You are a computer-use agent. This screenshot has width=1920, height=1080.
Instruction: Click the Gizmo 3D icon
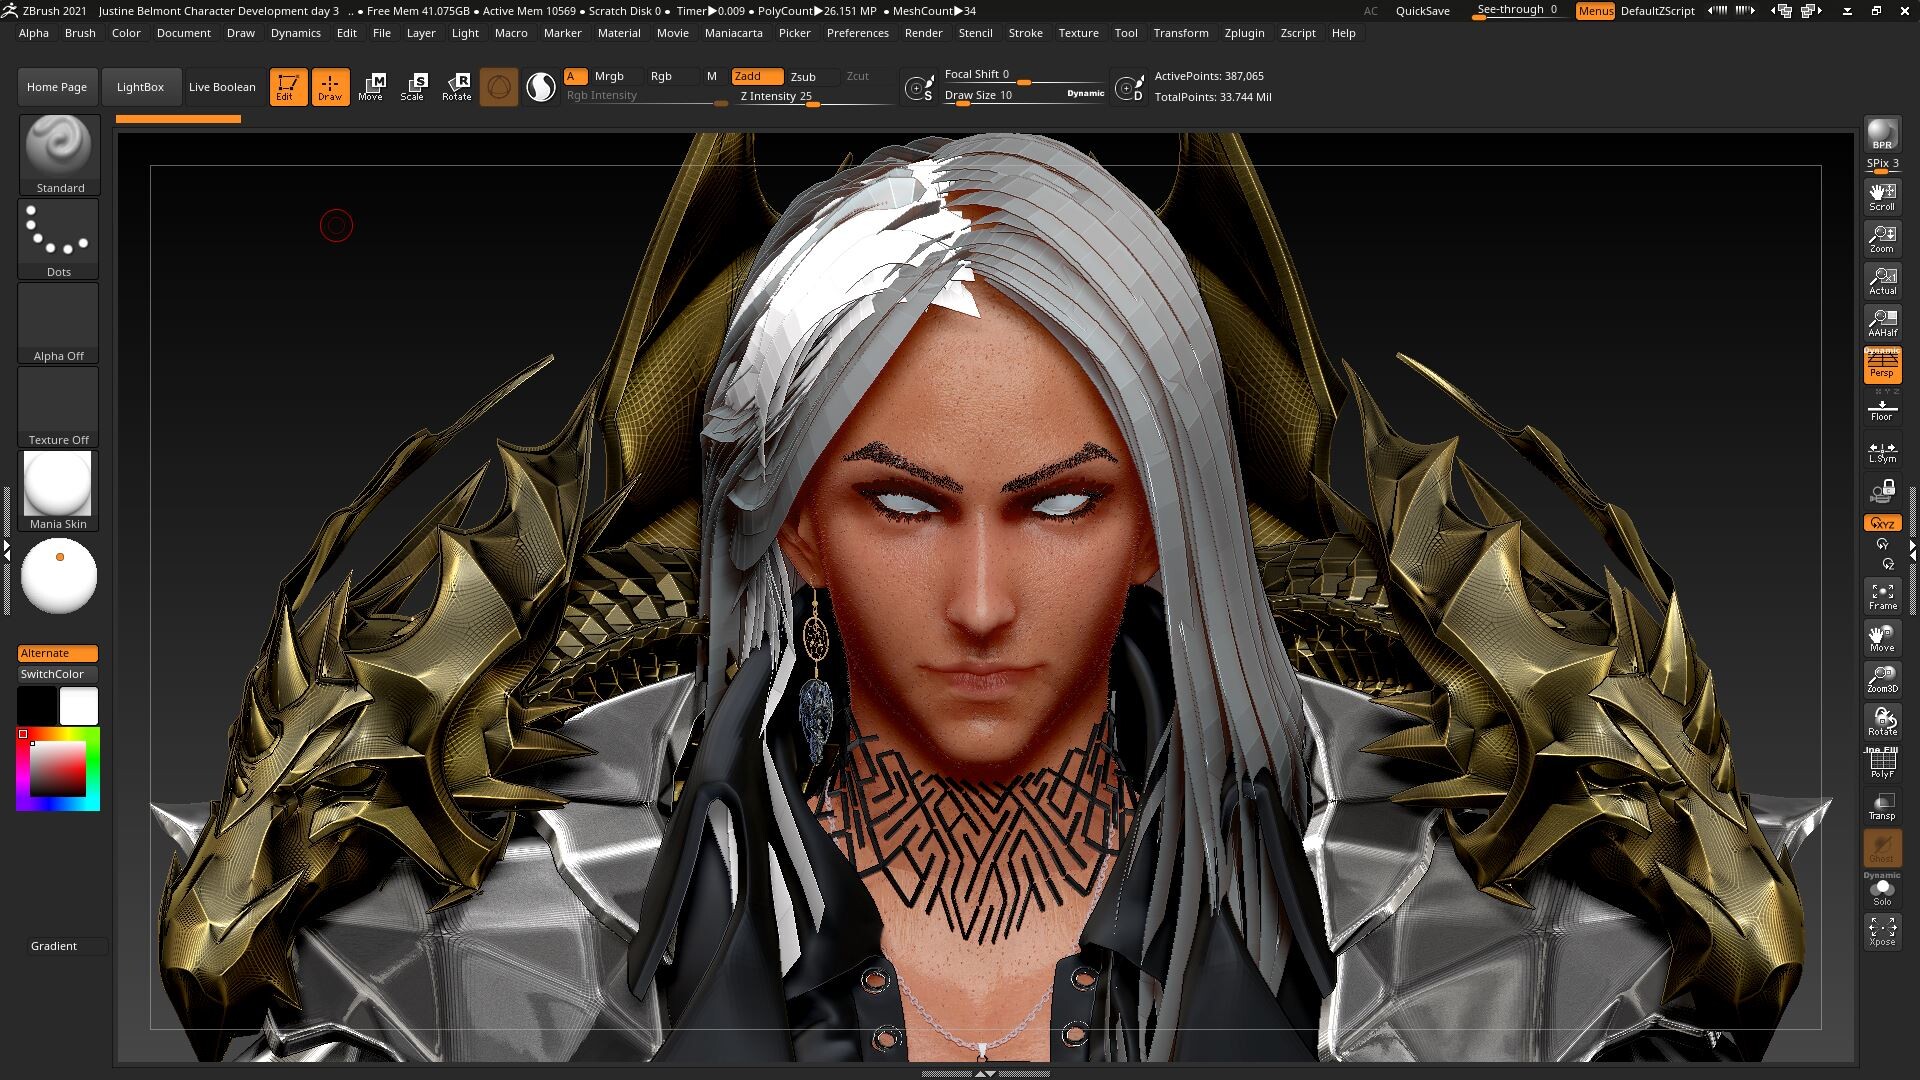coord(498,87)
